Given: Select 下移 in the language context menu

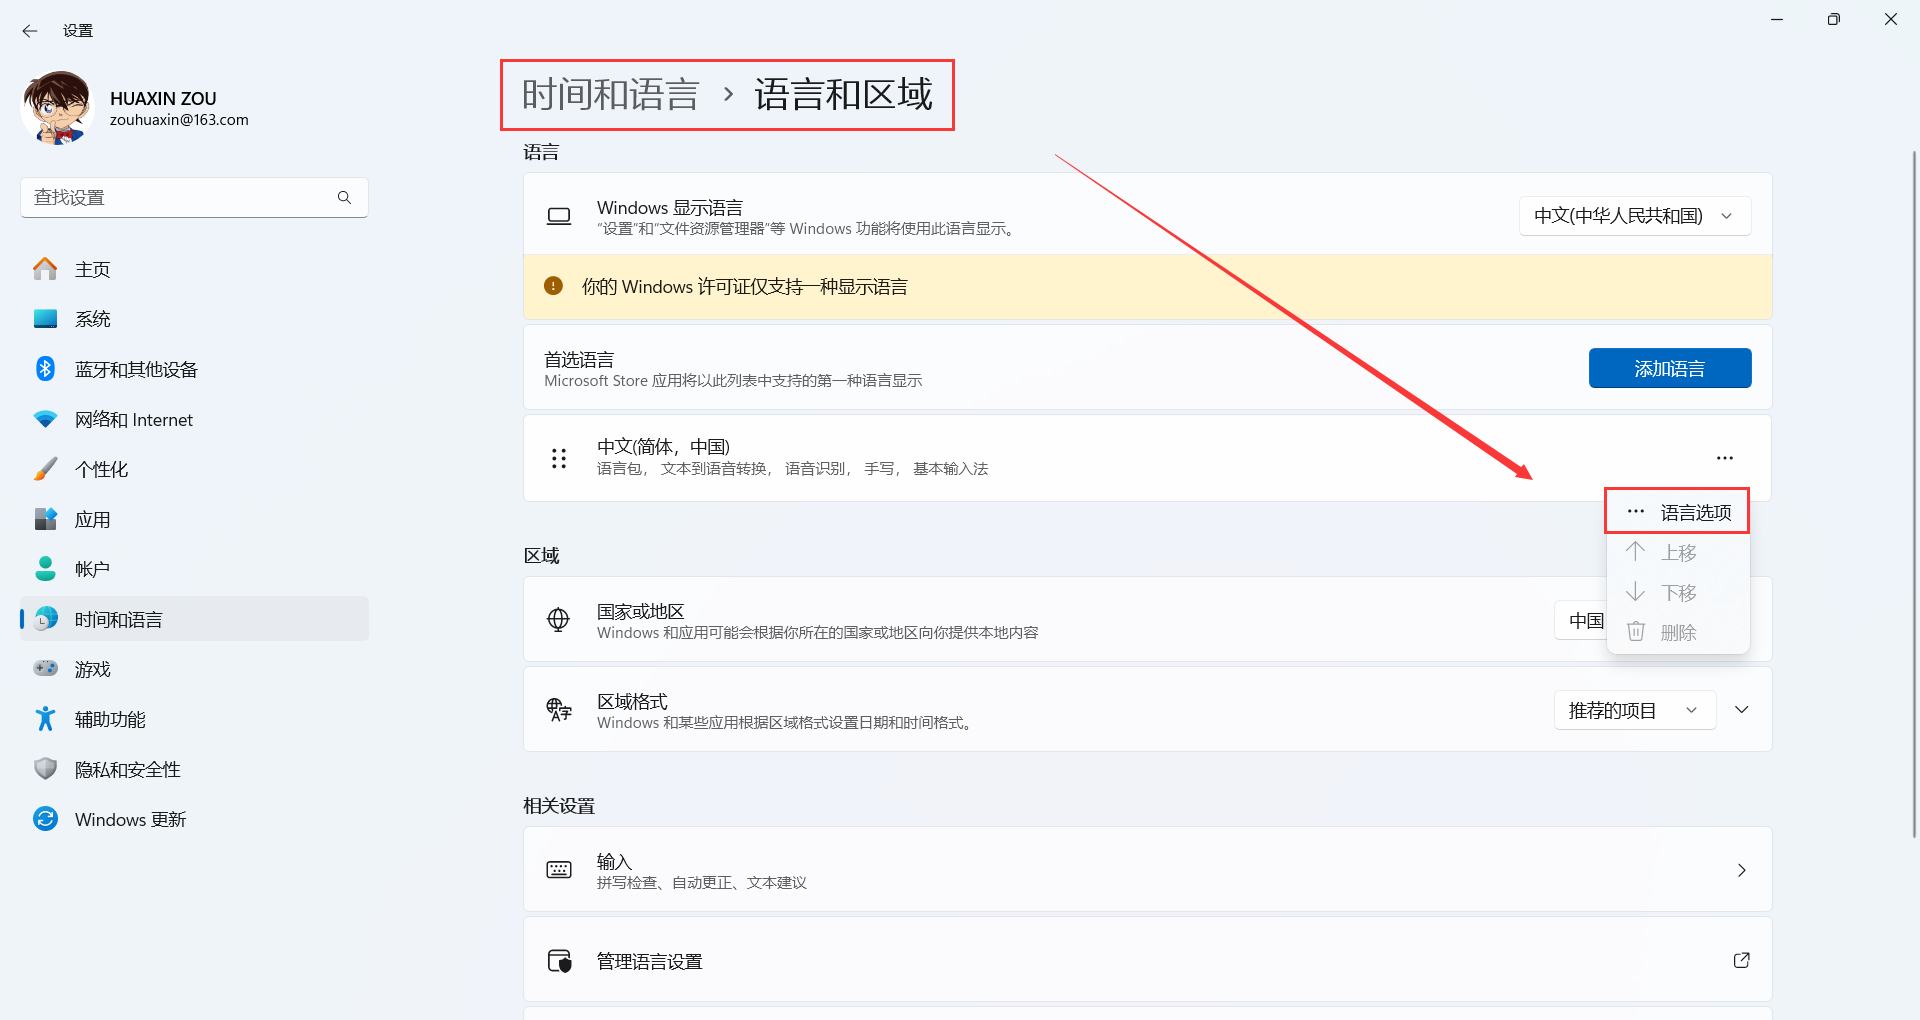Looking at the screenshot, I should tap(1678, 592).
